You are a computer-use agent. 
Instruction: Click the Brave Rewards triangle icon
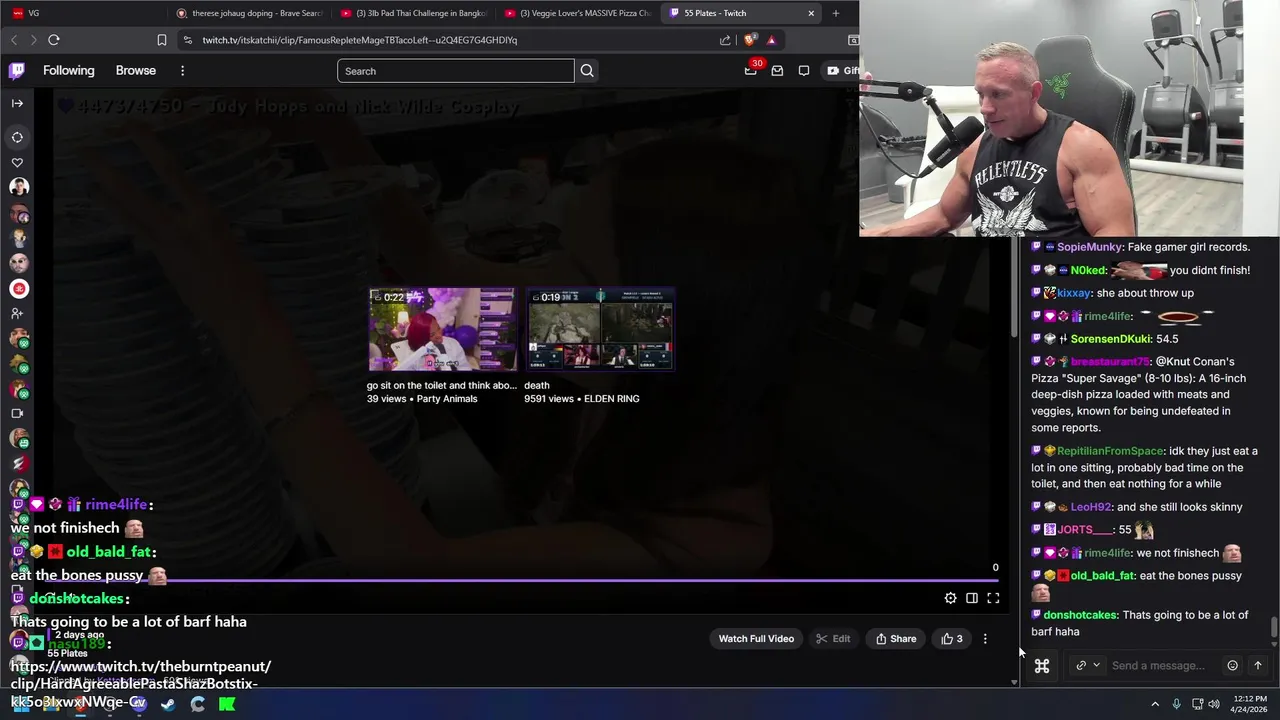[x=771, y=40]
